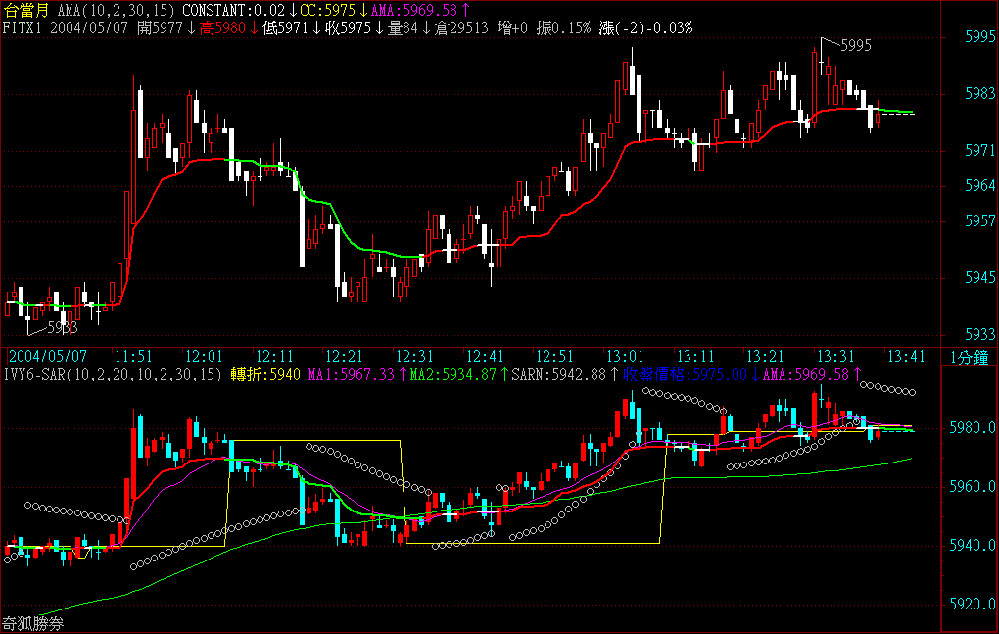999x634 pixels.
Task: Select the 5983 price axis label
Action: 980,94
